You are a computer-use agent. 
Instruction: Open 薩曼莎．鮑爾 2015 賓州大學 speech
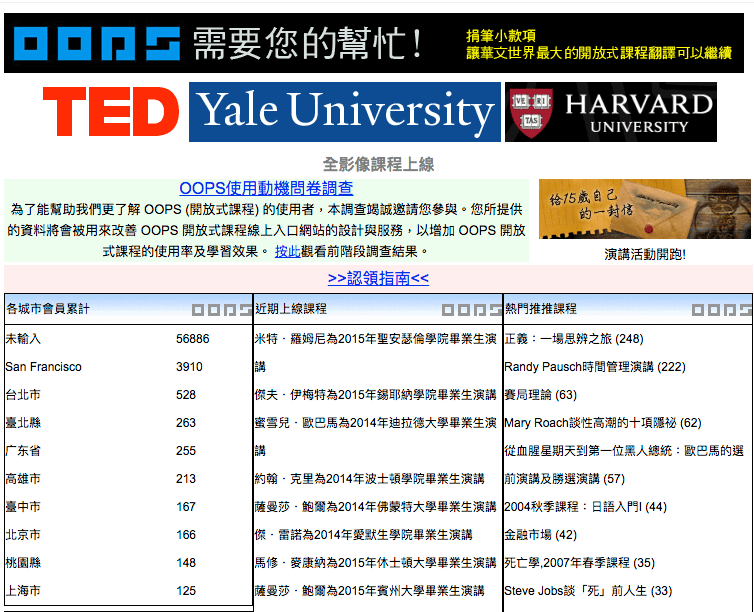tap(369, 590)
